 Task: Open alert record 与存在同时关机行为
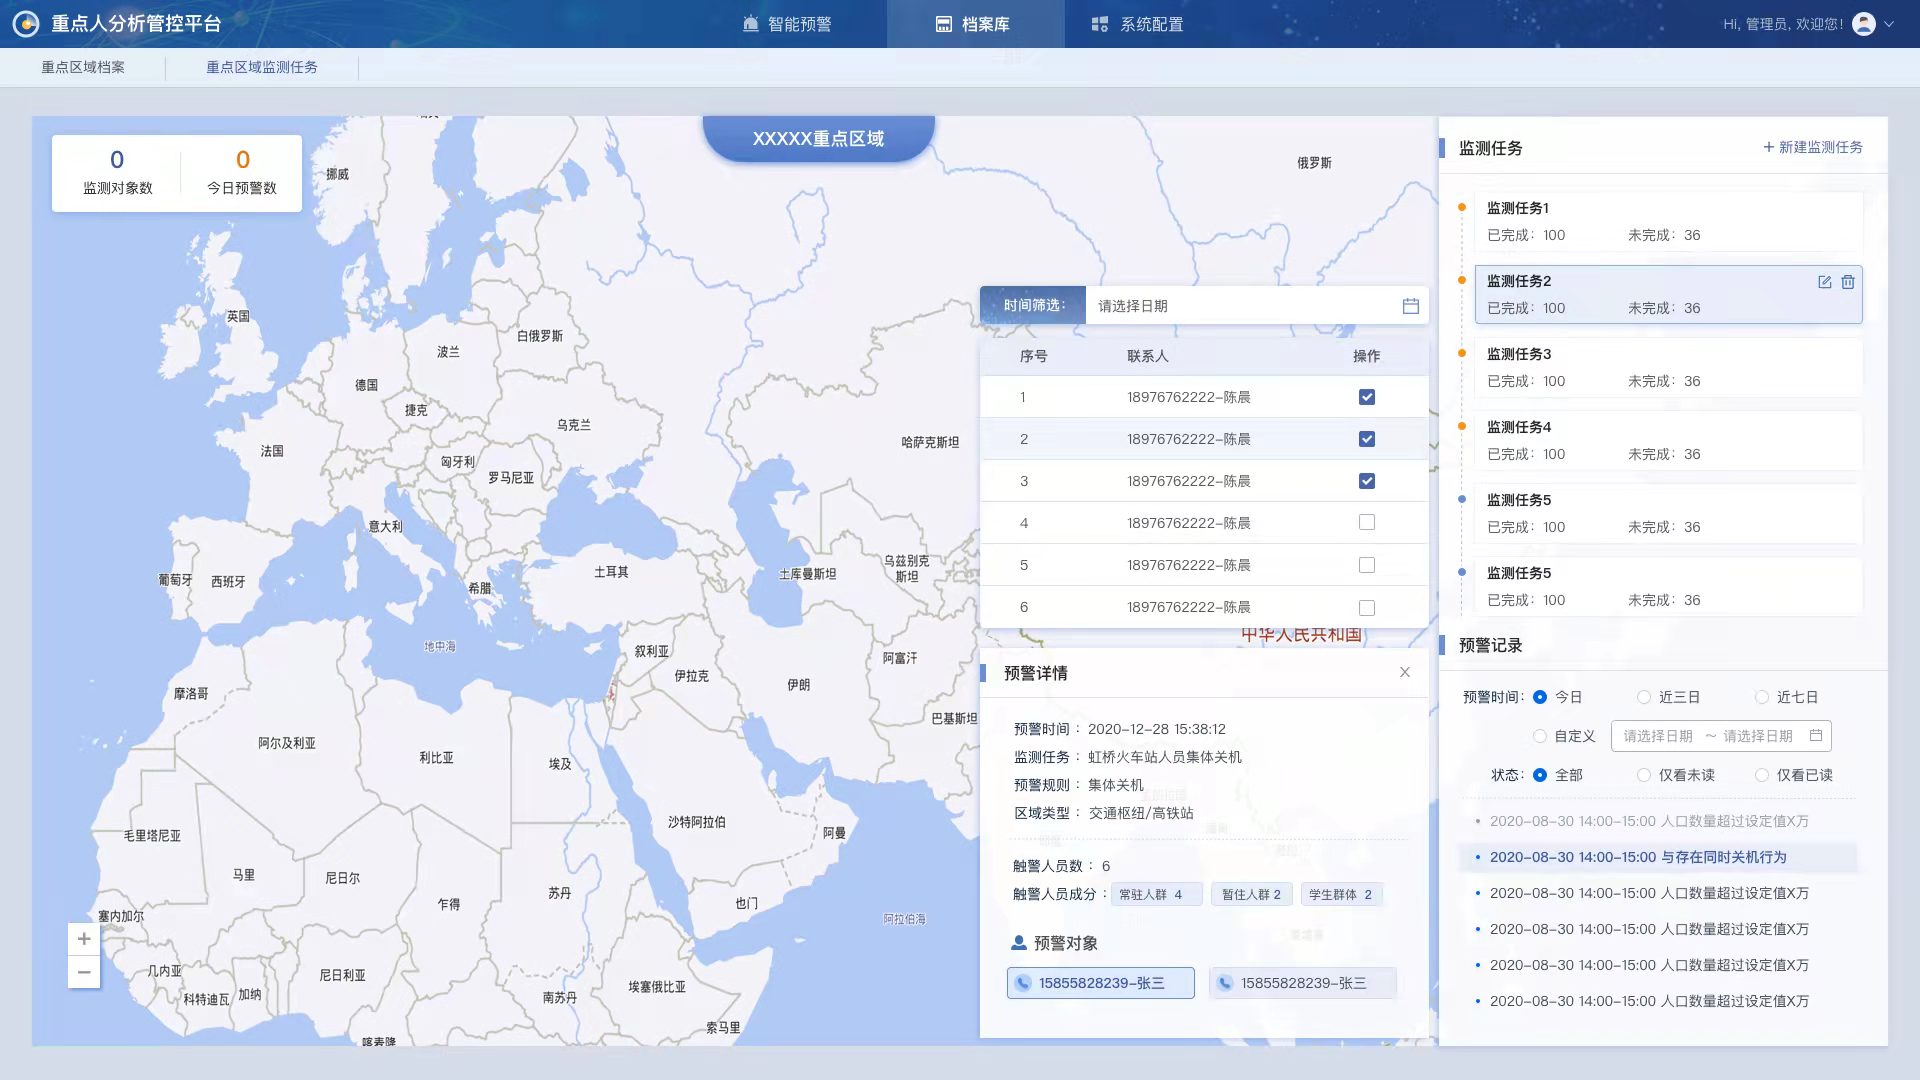(1658, 857)
